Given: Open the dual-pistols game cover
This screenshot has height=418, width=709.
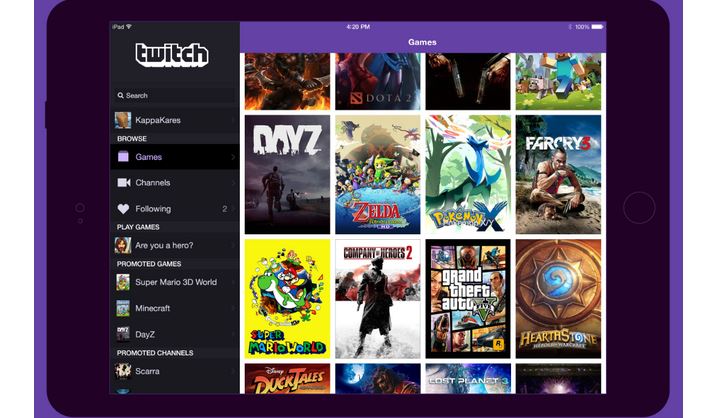Looking at the screenshot, I should tap(468, 81).
